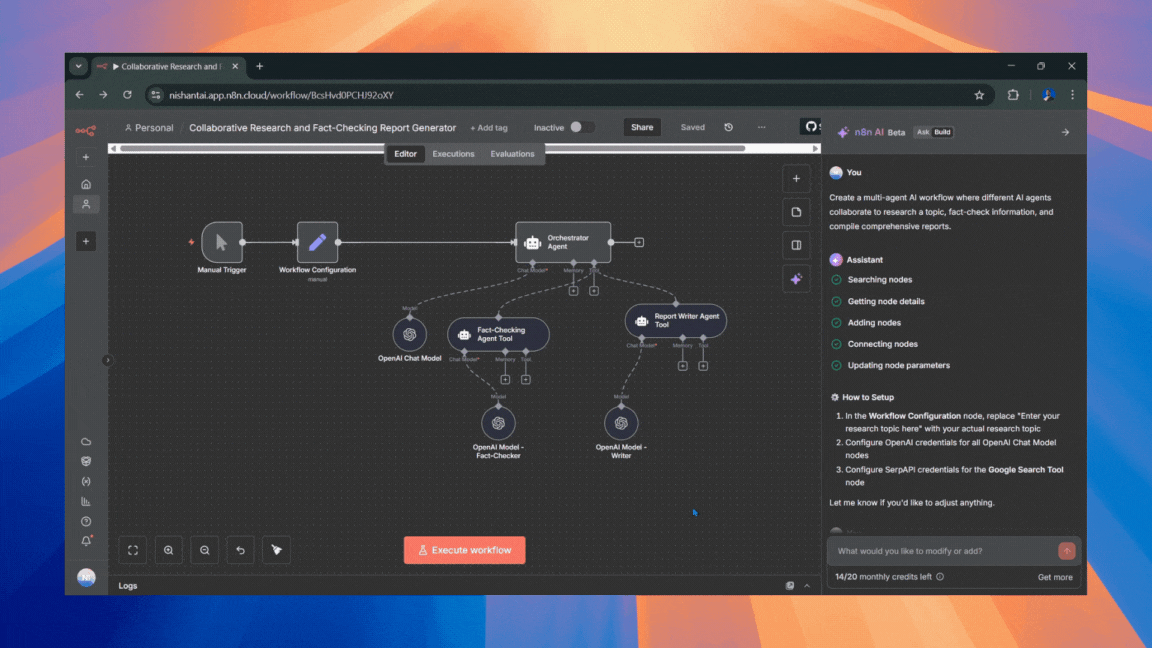Expand the Memory connector on Report Writer Agent Tool
Image resolution: width=1152 pixels, height=648 pixels.
click(x=682, y=365)
